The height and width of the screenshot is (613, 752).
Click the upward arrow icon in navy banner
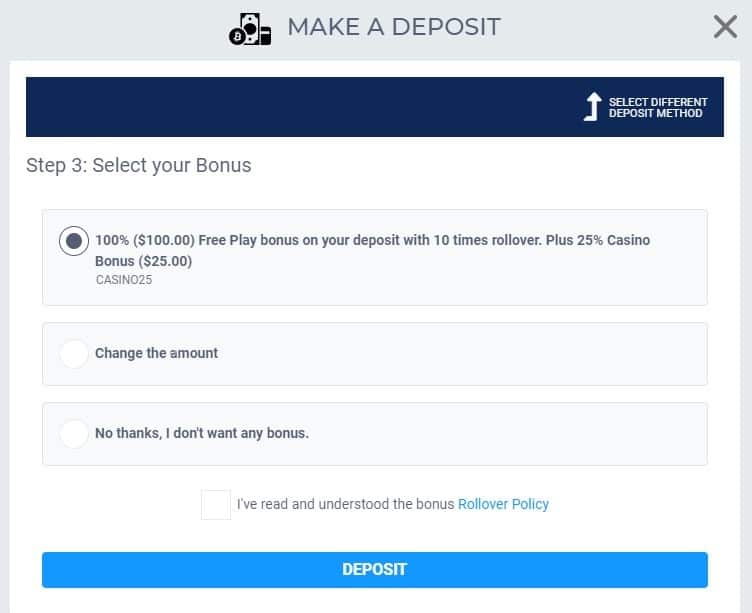[x=593, y=106]
